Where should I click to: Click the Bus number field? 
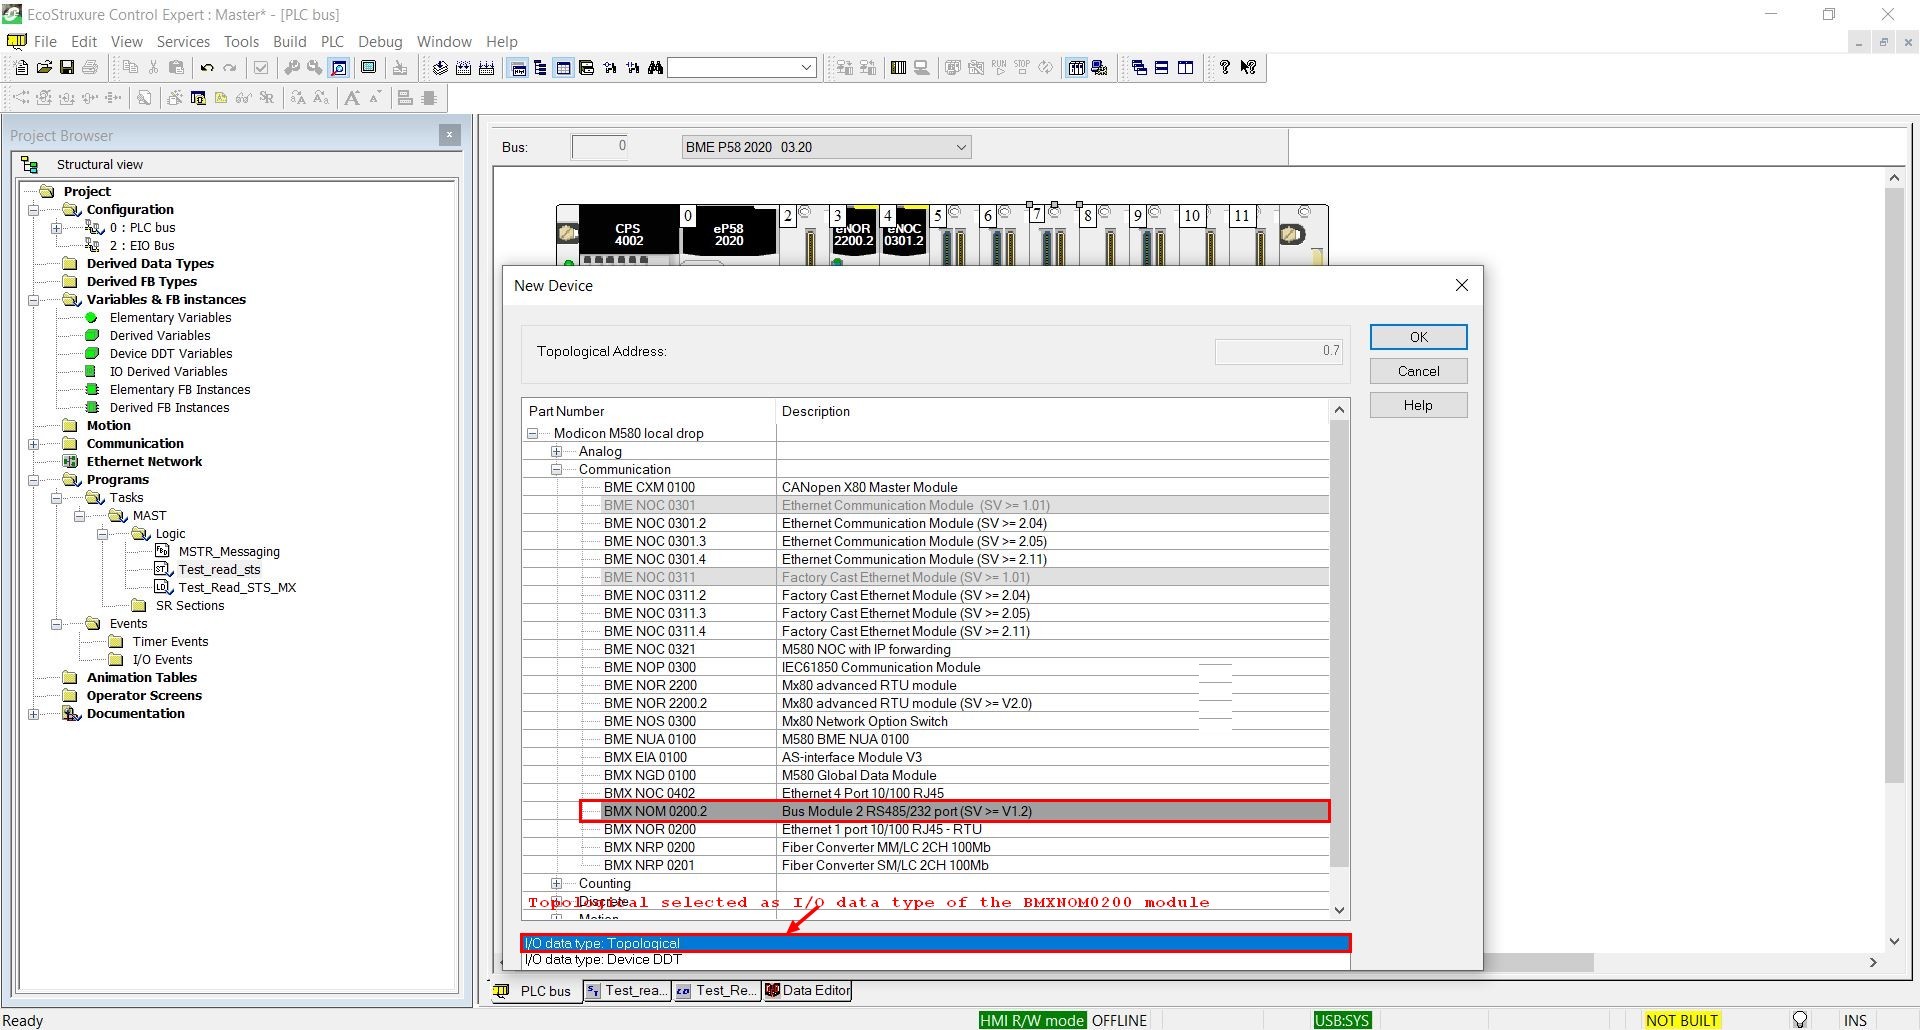coord(600,147)
